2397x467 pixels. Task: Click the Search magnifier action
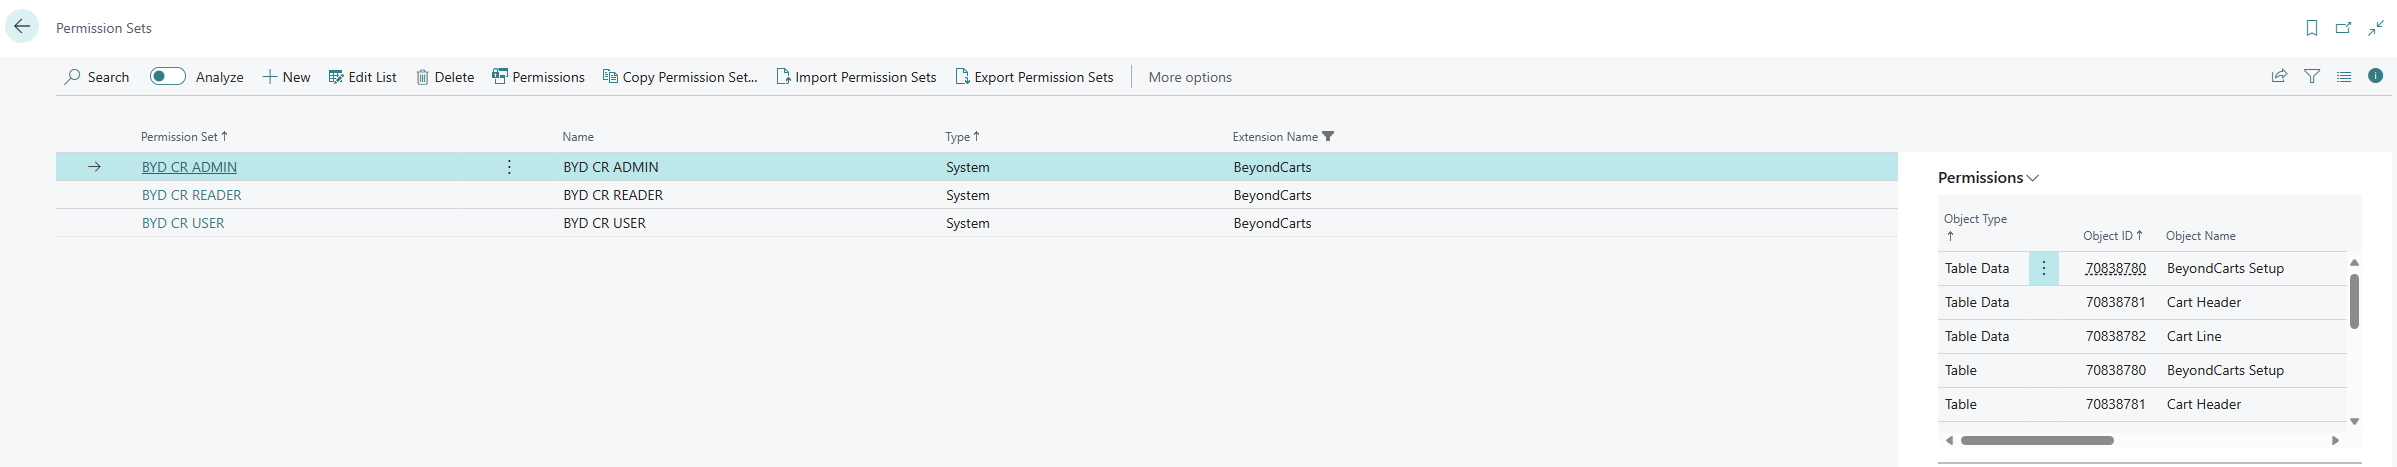pyautogui.click(x=97, y=77)
